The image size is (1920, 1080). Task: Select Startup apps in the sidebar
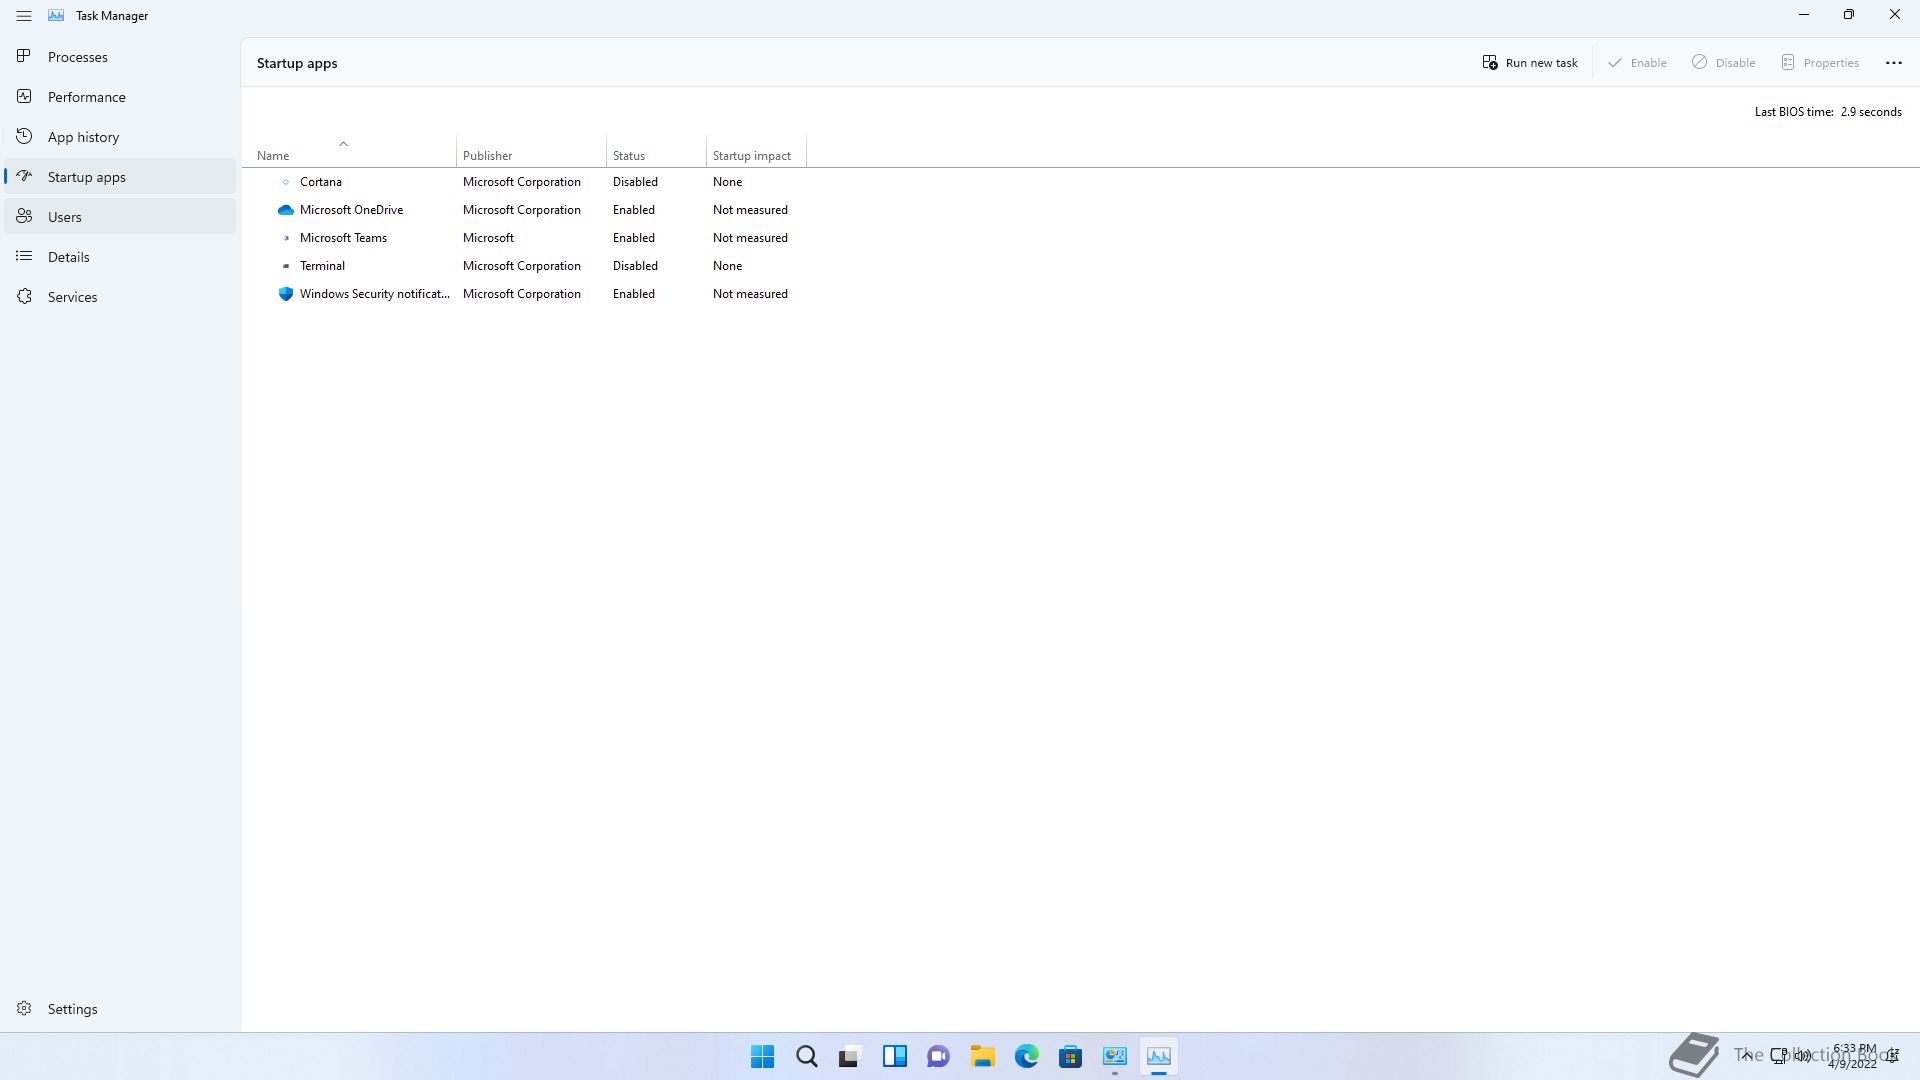coord(120,177)
